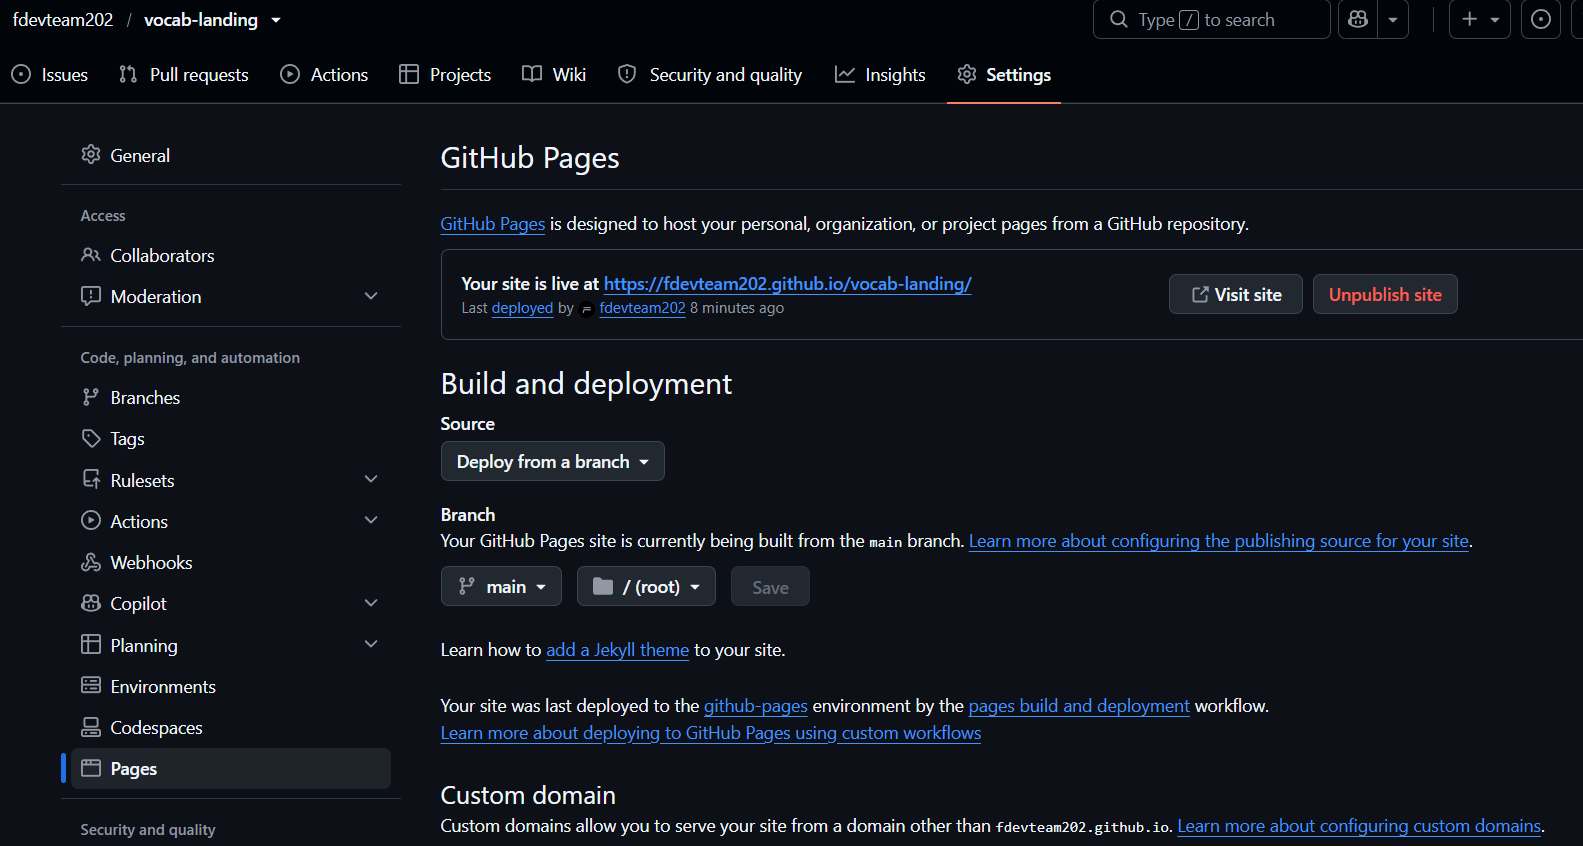This screenshot has width=1583, height=846.
Task: Click the Rulesets icon in sidebar
Action: pos(91,479)
